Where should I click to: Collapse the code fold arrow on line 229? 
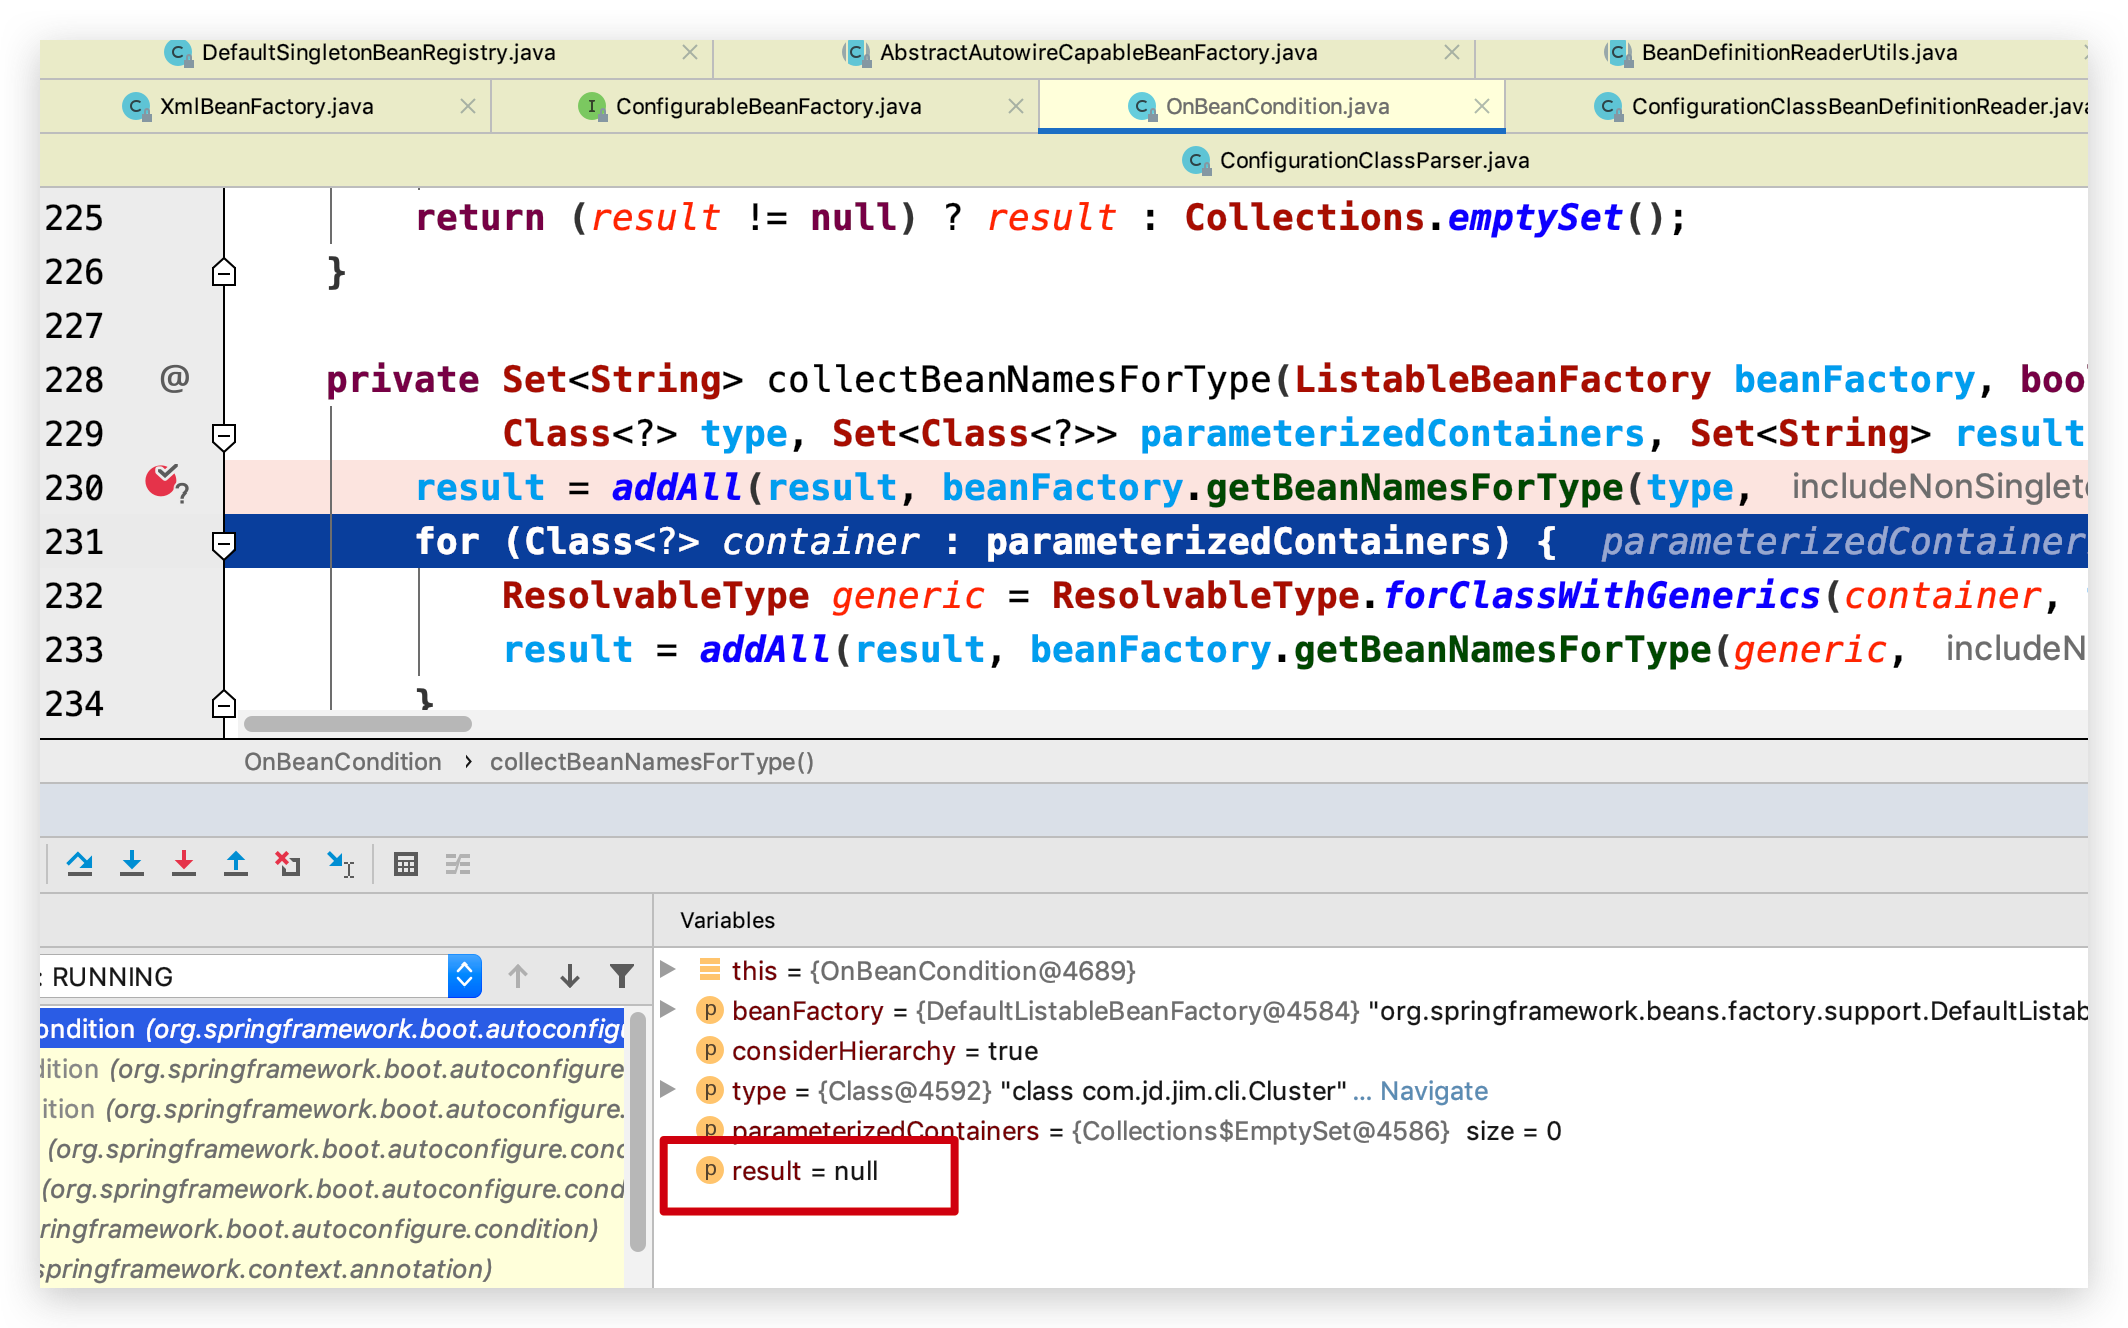click(x=224, y=435)
